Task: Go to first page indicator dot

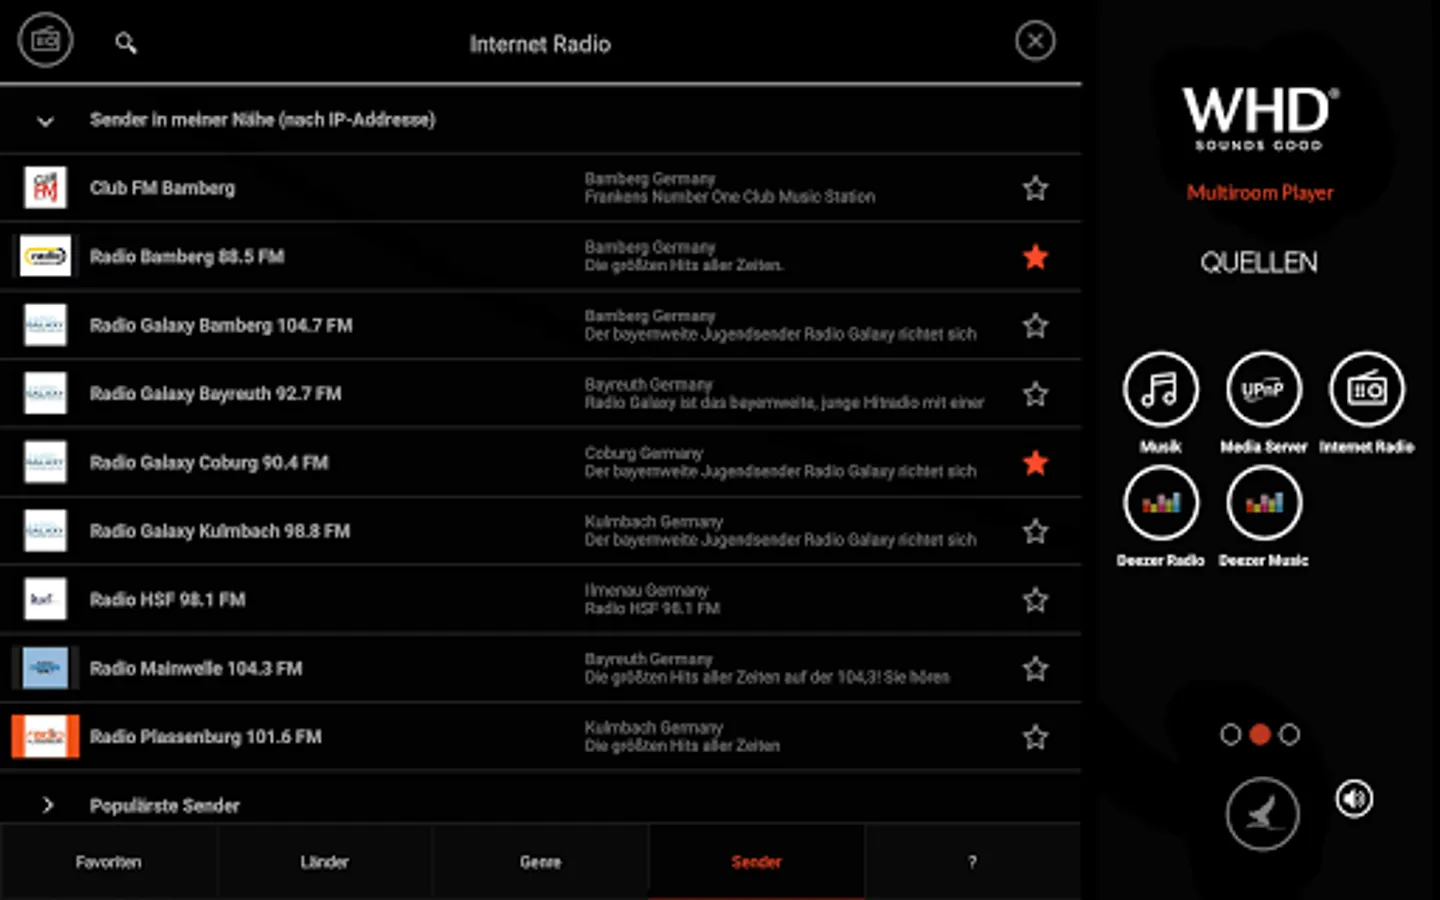Action: 1230,735
